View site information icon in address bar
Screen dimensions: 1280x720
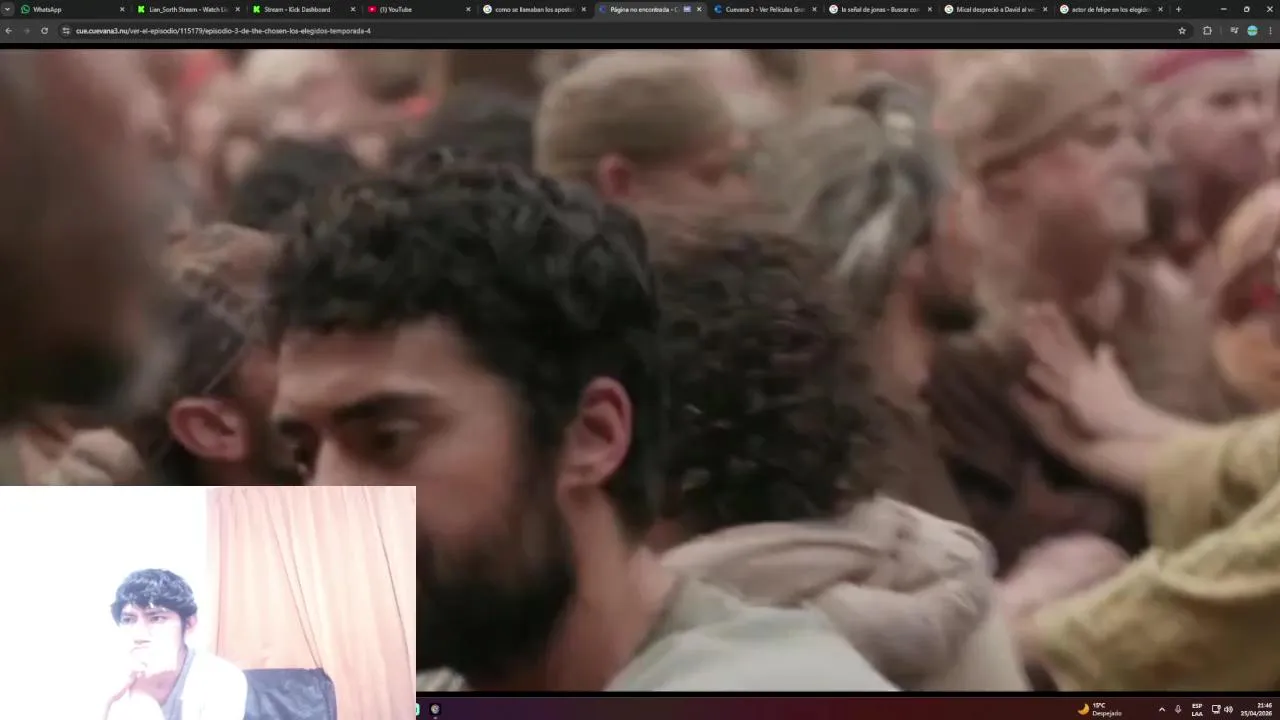coord(66,31)
